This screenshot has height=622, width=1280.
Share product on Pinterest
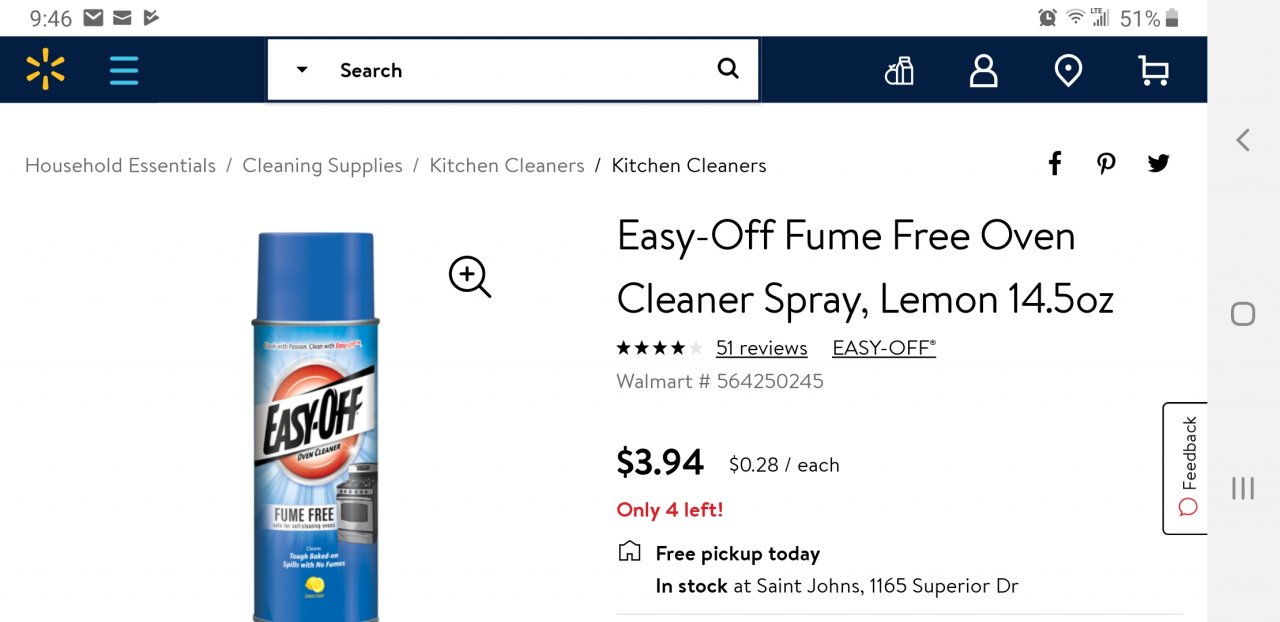pyautogui.click(x=1106, y=164)
